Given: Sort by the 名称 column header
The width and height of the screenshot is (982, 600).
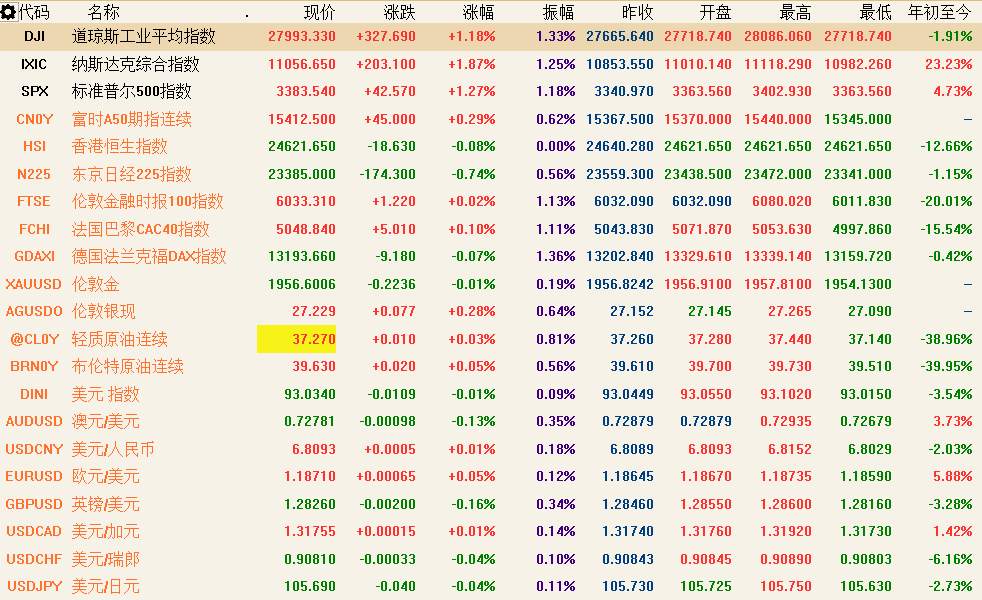Looking at the screenshot, I should (104, 11).
